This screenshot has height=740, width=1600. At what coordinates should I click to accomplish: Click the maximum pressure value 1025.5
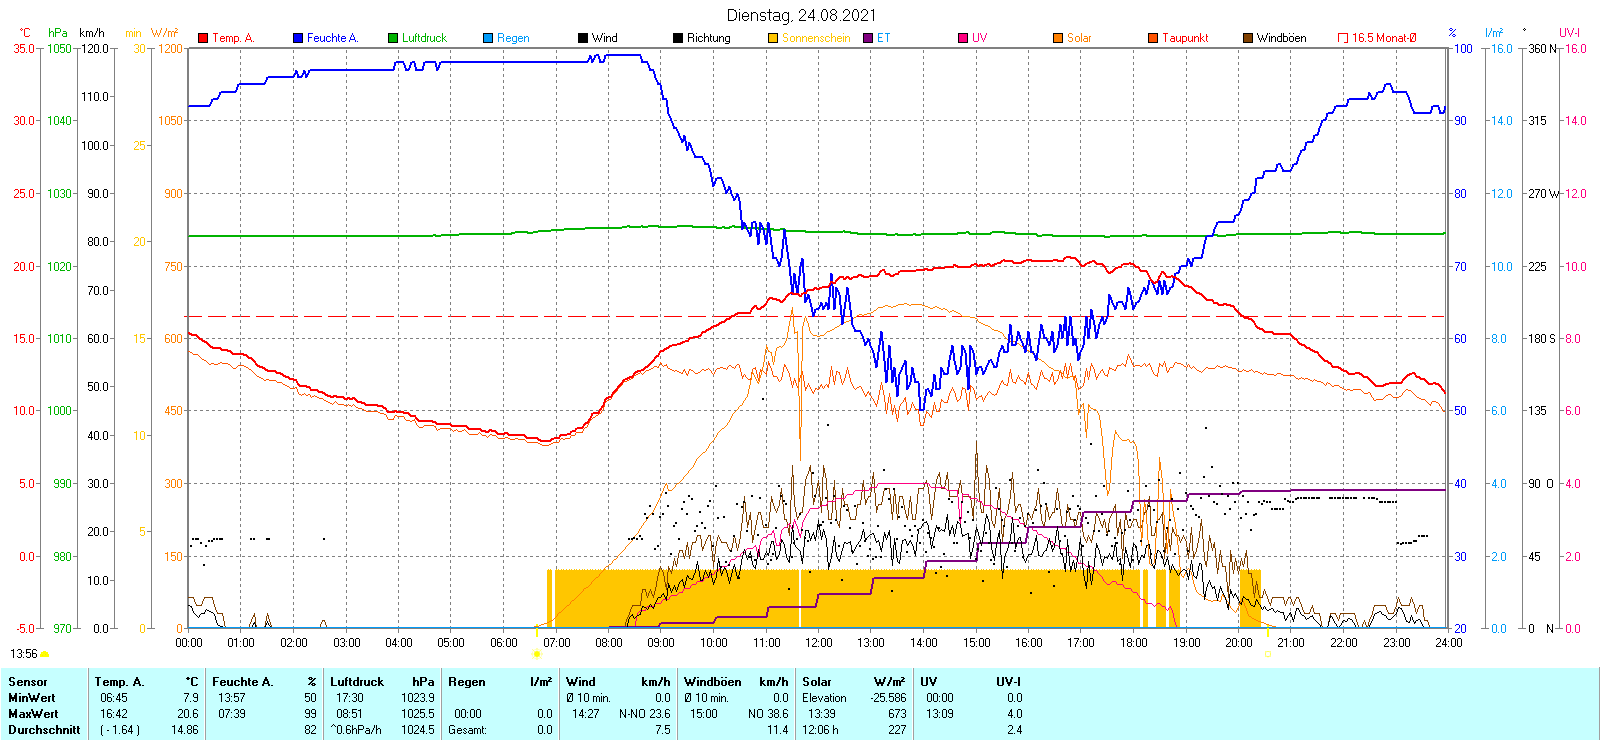coord(418,714)
